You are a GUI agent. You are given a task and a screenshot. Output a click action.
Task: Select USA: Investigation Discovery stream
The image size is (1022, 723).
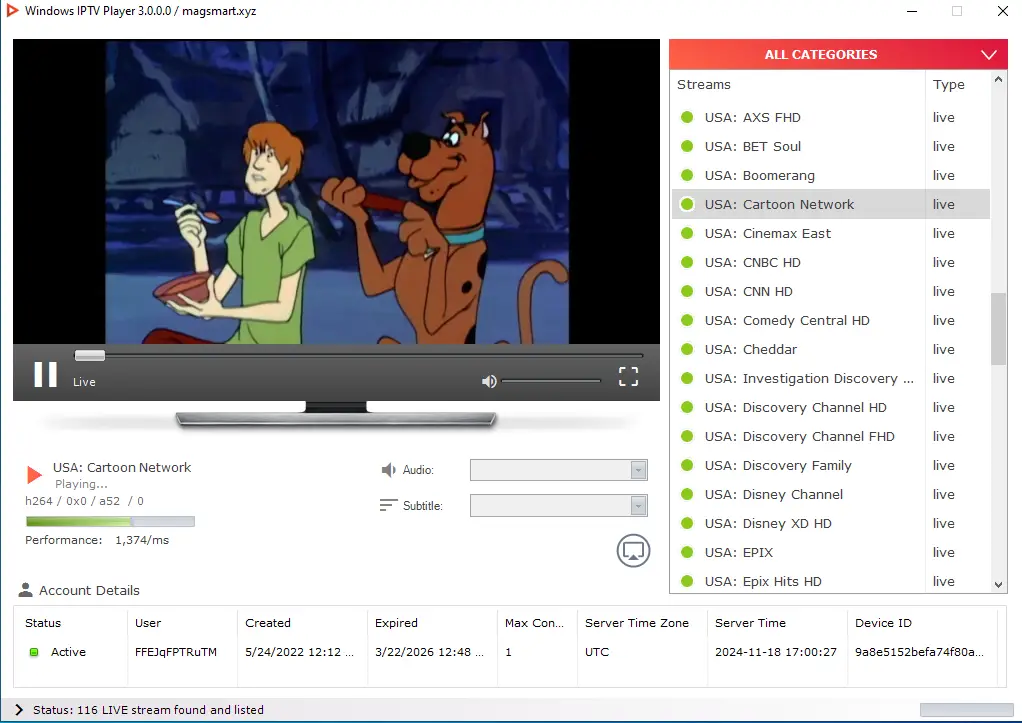(830, 378)
